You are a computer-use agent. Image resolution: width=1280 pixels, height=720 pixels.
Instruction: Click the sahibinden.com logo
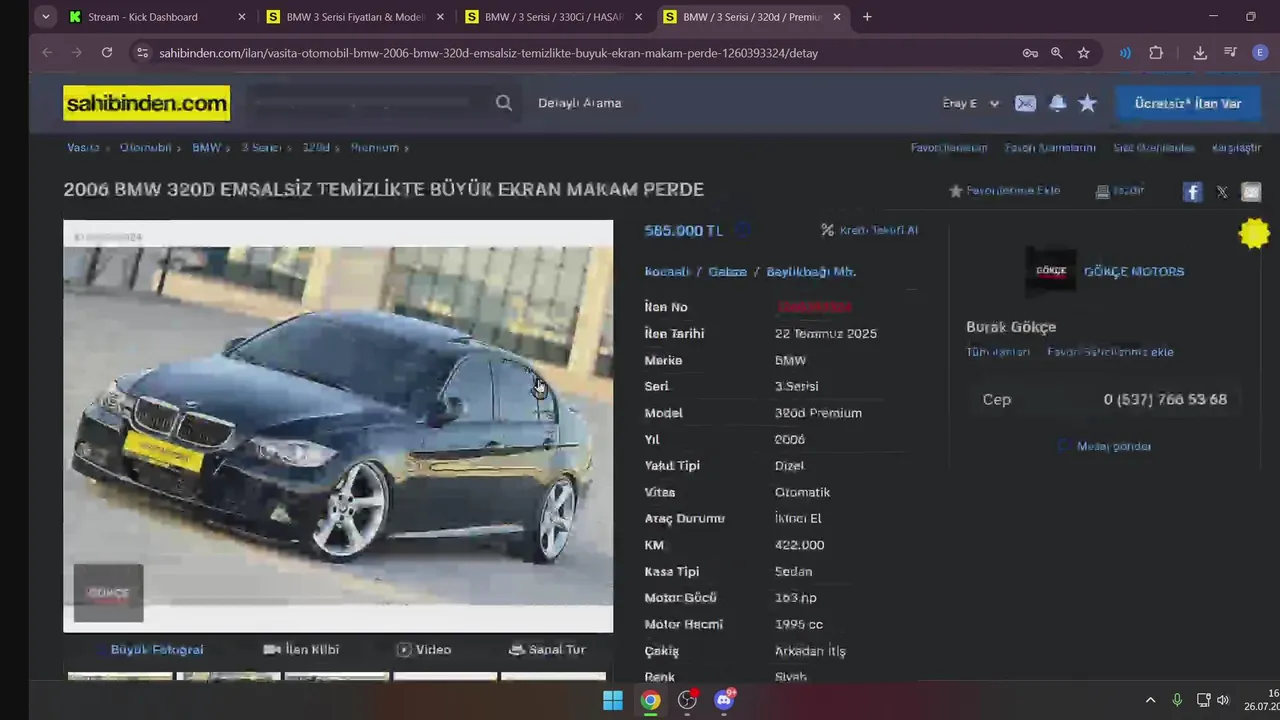click(146, 103)
